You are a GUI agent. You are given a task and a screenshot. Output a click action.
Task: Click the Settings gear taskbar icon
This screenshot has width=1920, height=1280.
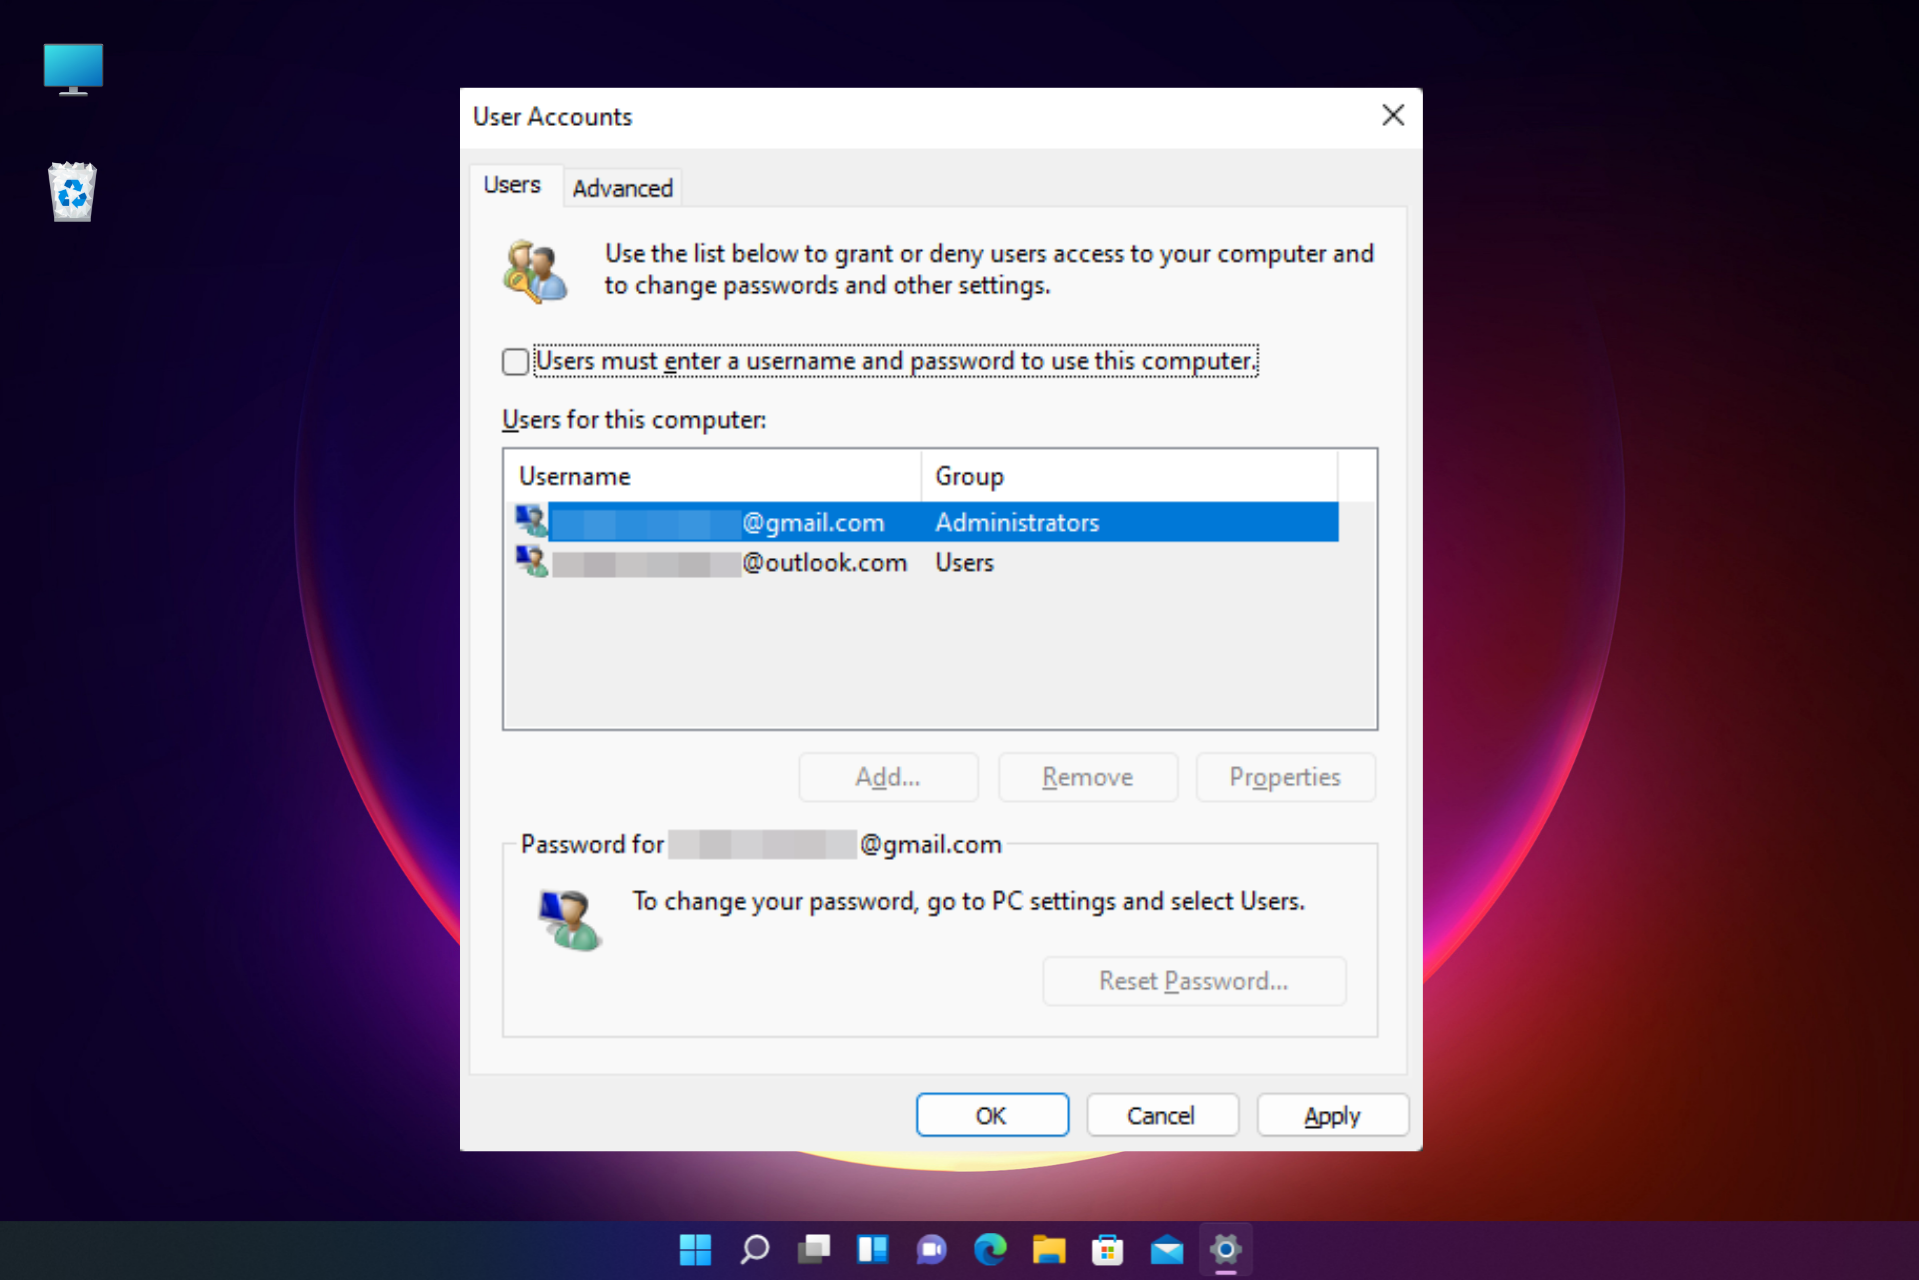tap(1226, 1249)
